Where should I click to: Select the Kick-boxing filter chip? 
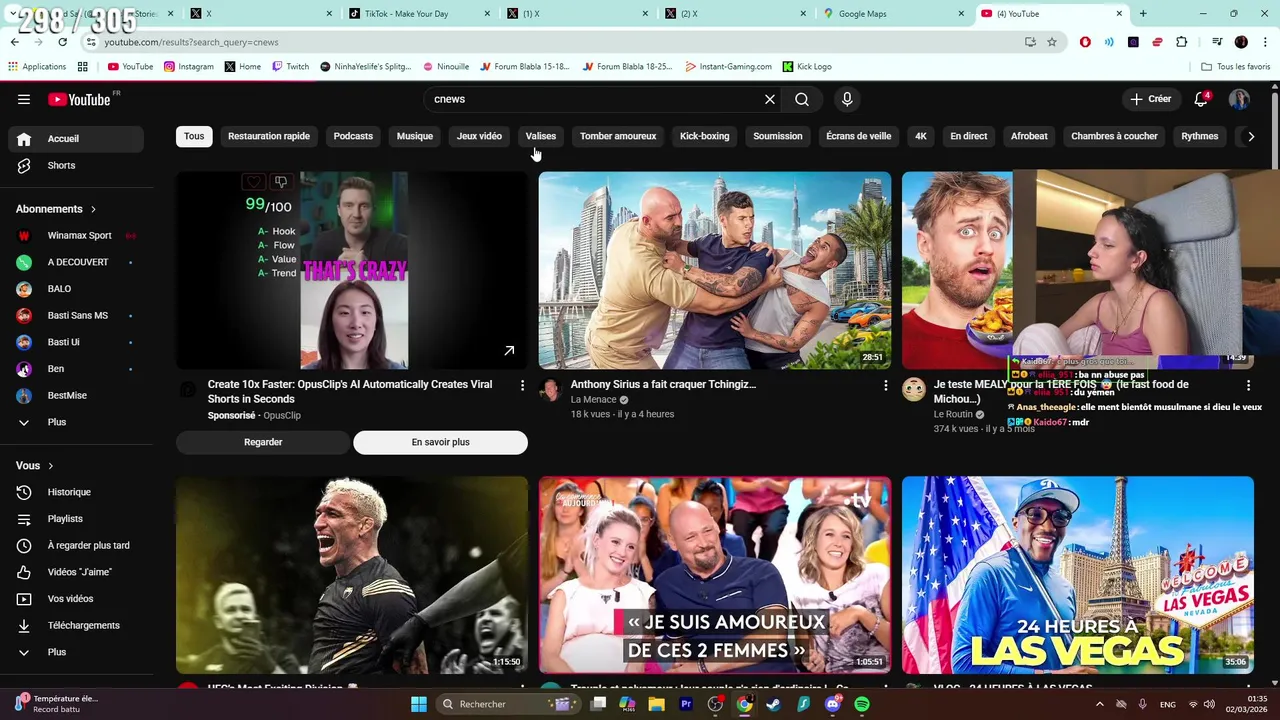click(x=705, y=136)
